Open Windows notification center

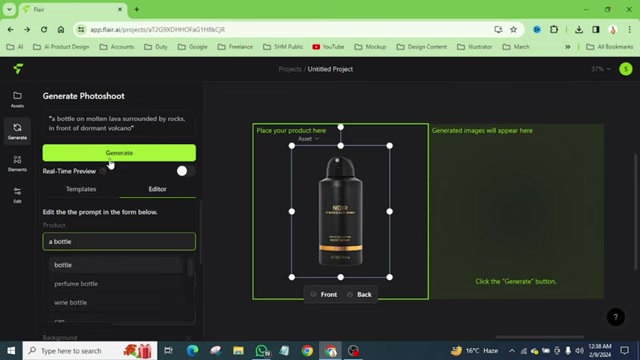point(624,351)
